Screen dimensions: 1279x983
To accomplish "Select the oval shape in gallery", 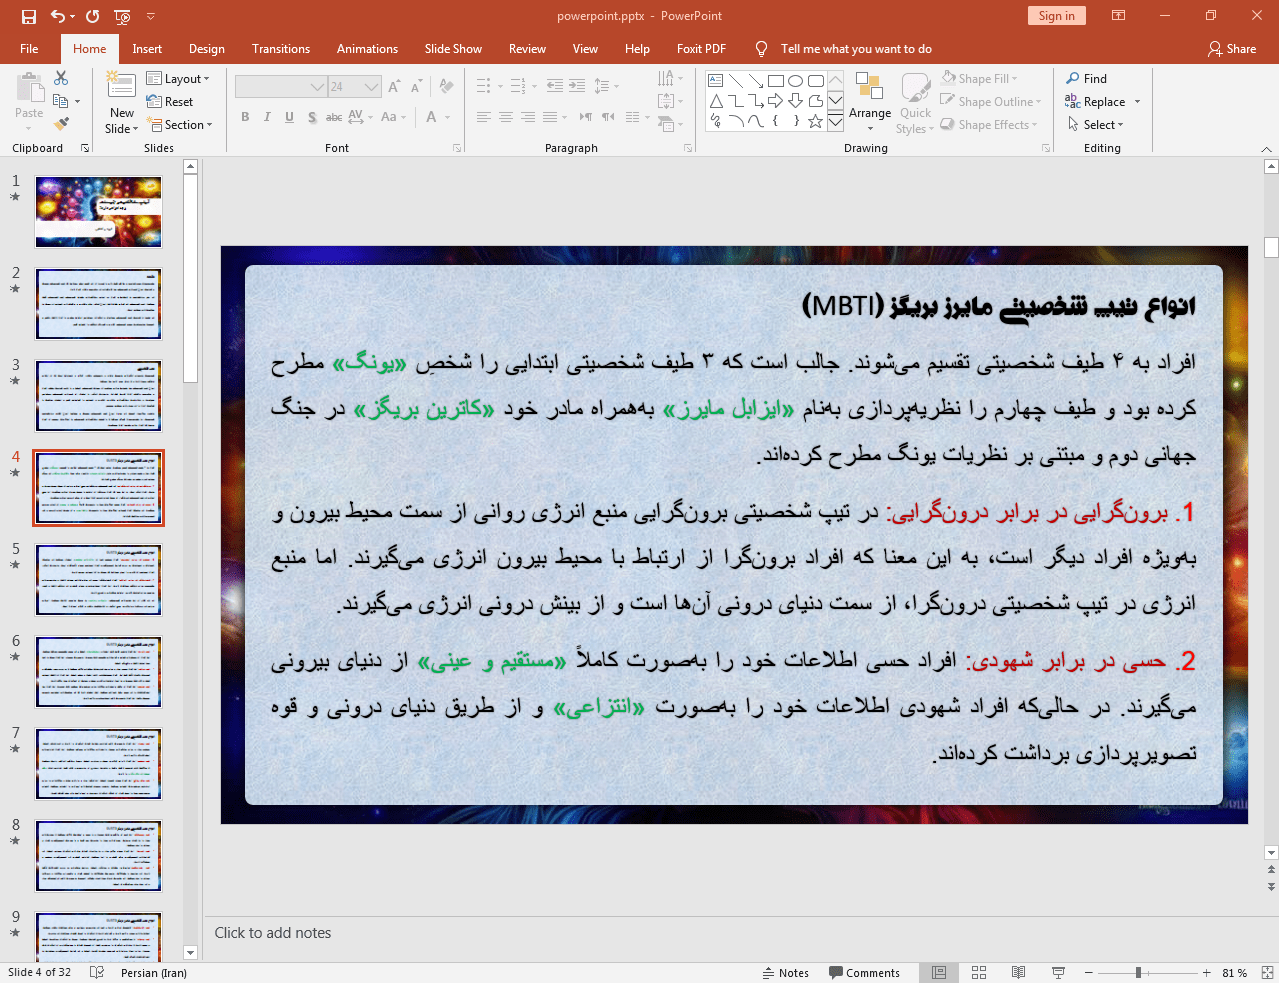I will point(795,81).
